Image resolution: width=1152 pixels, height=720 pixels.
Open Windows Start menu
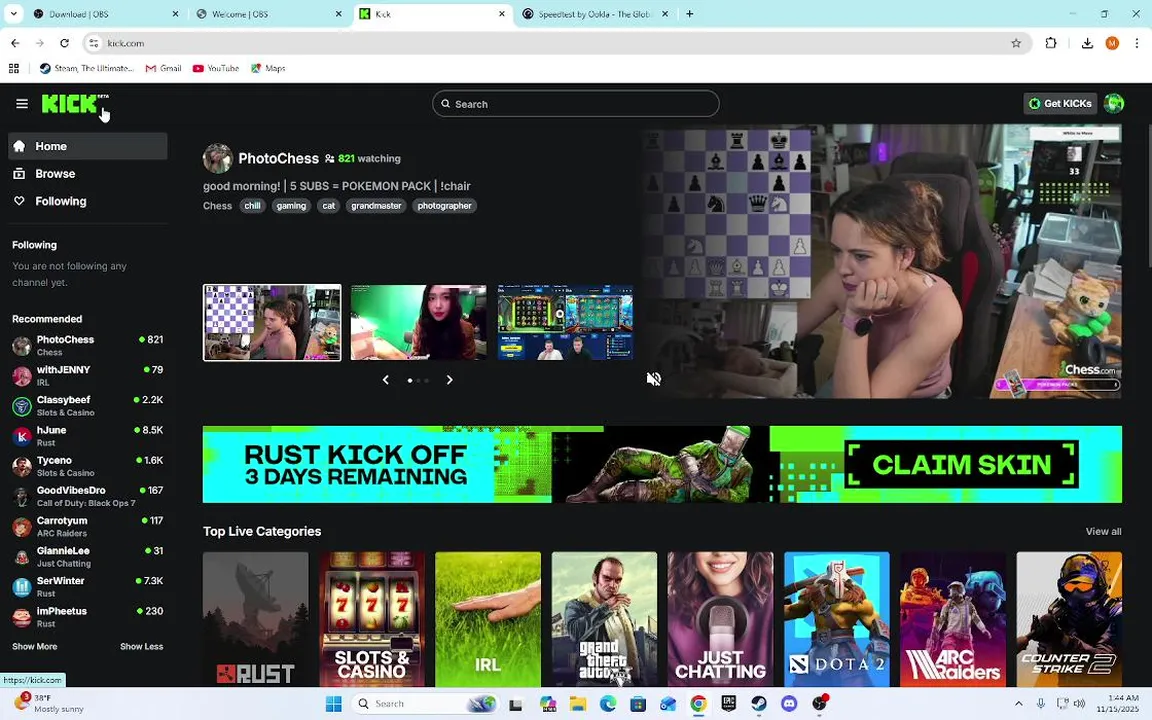click(x=334, y=704)
